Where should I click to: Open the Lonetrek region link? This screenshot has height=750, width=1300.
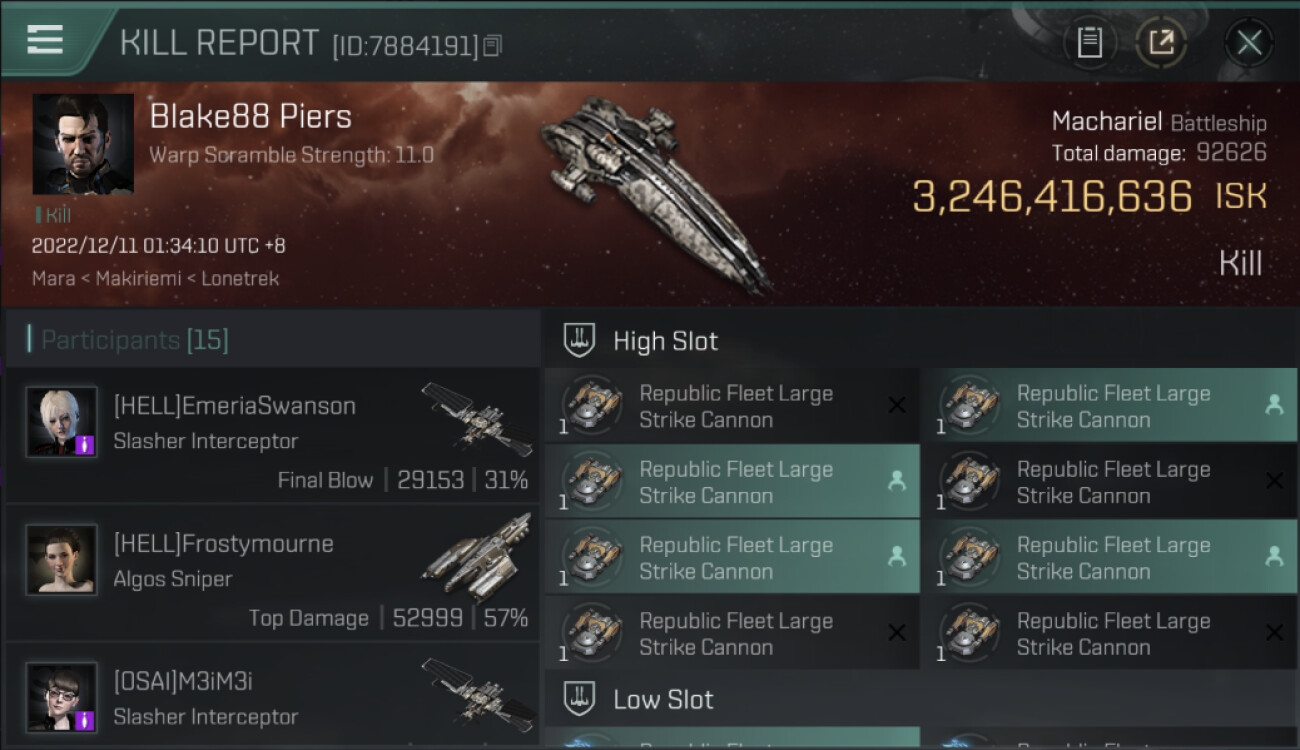point(240,279)
